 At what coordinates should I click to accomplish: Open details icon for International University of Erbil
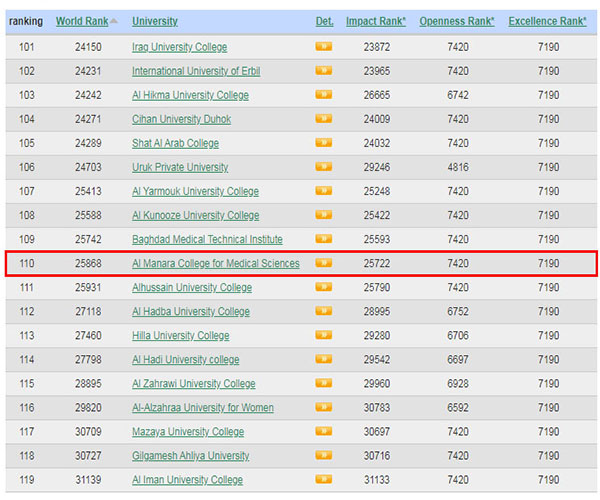pyautogui.click(x=323, y=71)
